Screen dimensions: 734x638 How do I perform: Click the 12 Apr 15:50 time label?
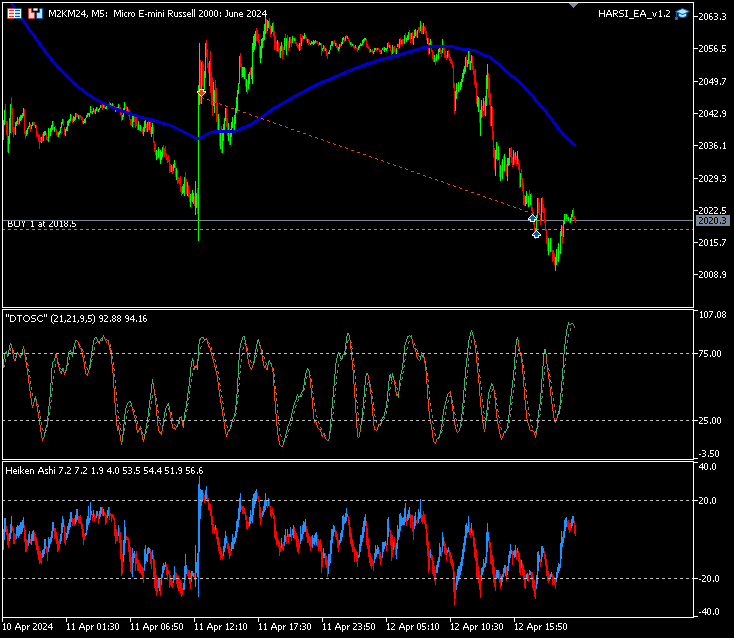541,627
